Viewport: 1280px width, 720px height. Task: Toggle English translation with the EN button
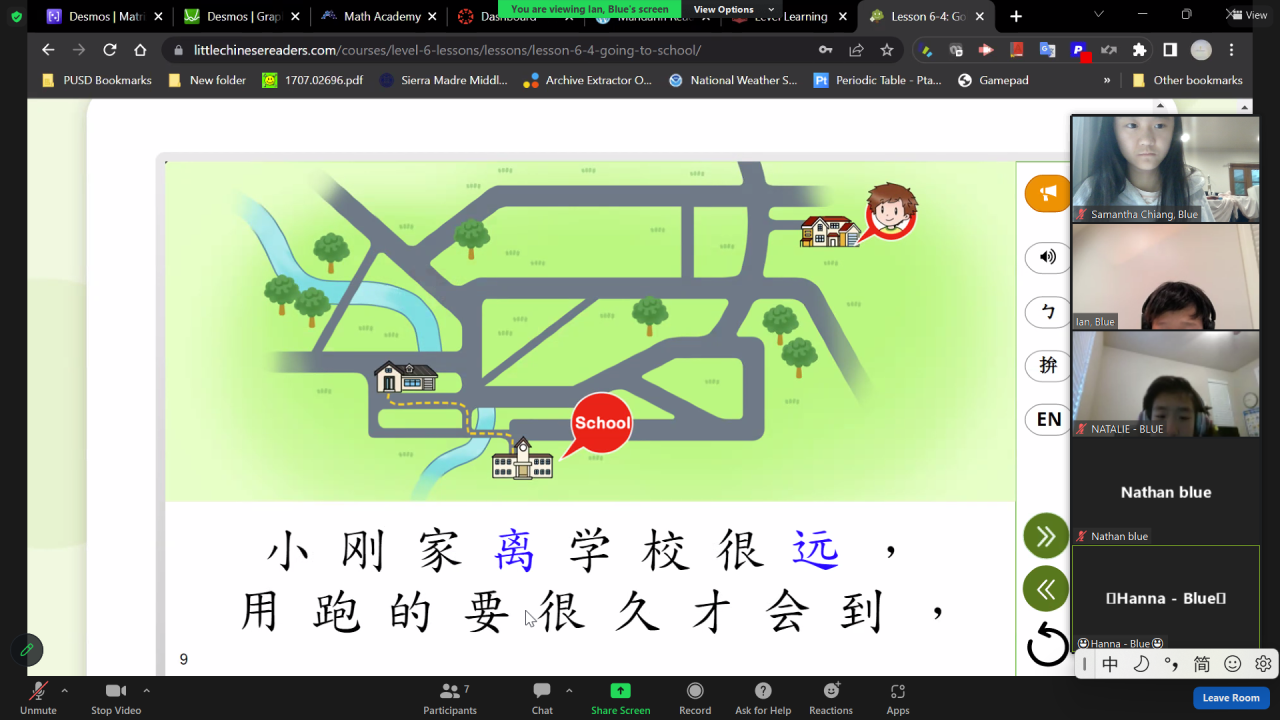pos(1047,420)
